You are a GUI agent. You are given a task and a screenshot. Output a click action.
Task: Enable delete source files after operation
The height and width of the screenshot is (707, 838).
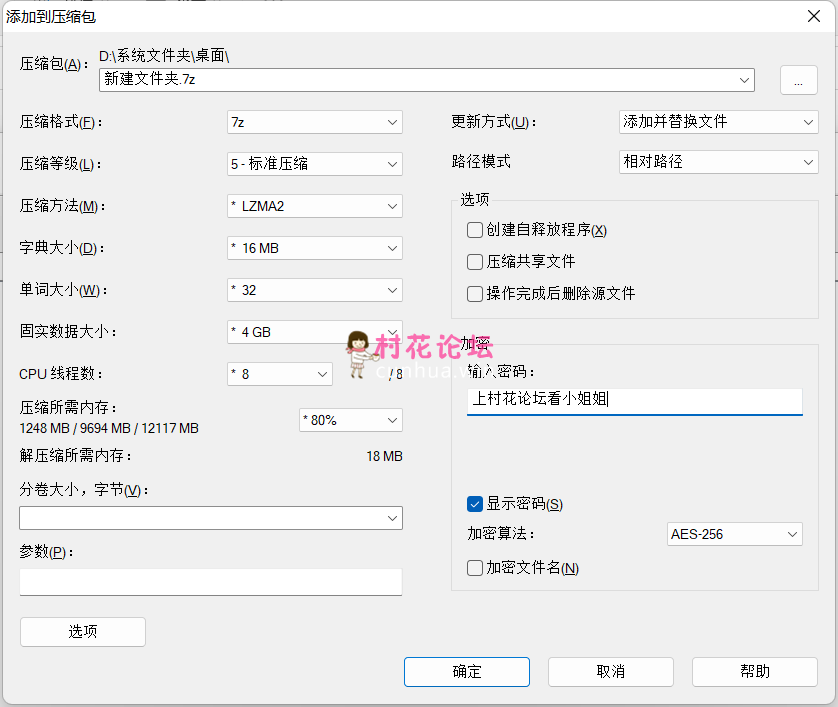coord(475,294)
